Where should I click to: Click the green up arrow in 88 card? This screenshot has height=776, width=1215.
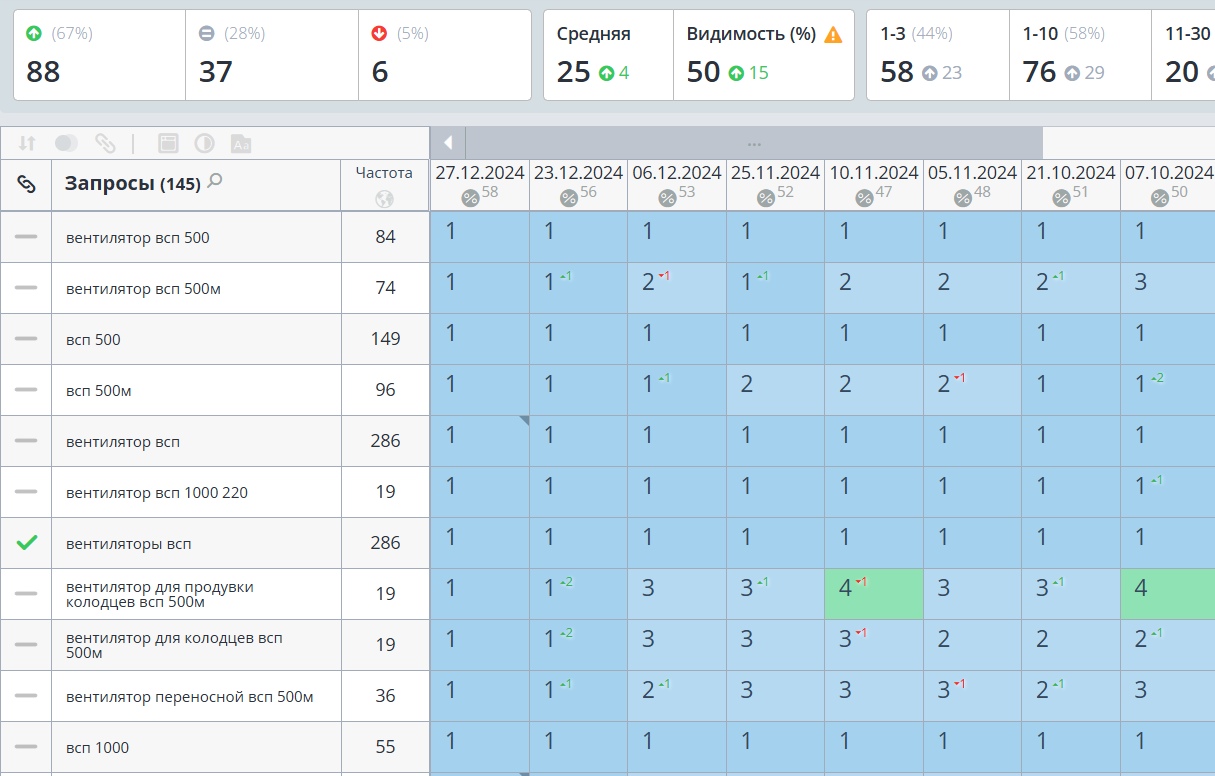click(35, 34)
